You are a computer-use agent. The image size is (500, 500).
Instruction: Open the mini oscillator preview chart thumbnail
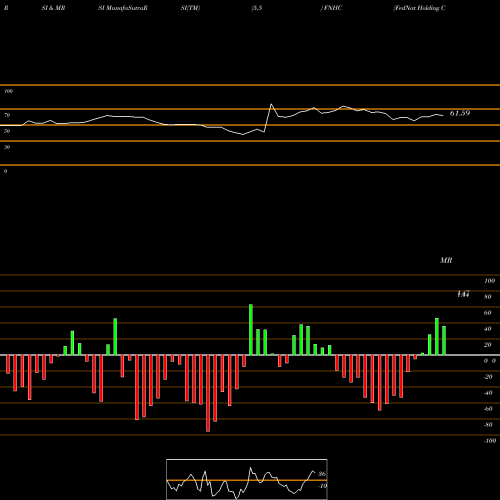[x=247, y=479]
